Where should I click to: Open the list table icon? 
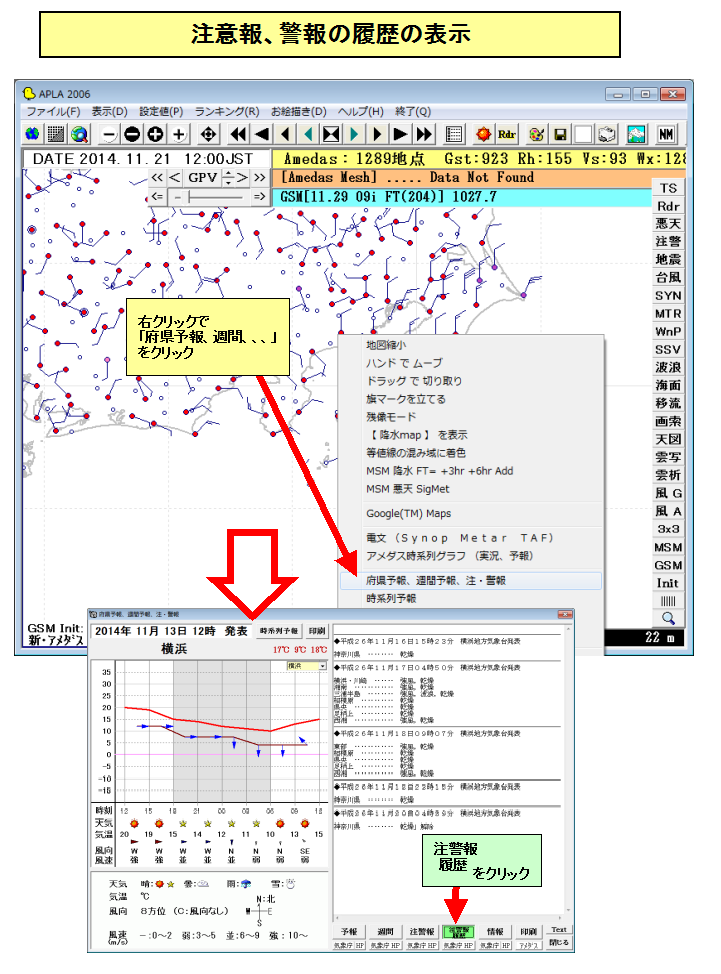[455, 134]
